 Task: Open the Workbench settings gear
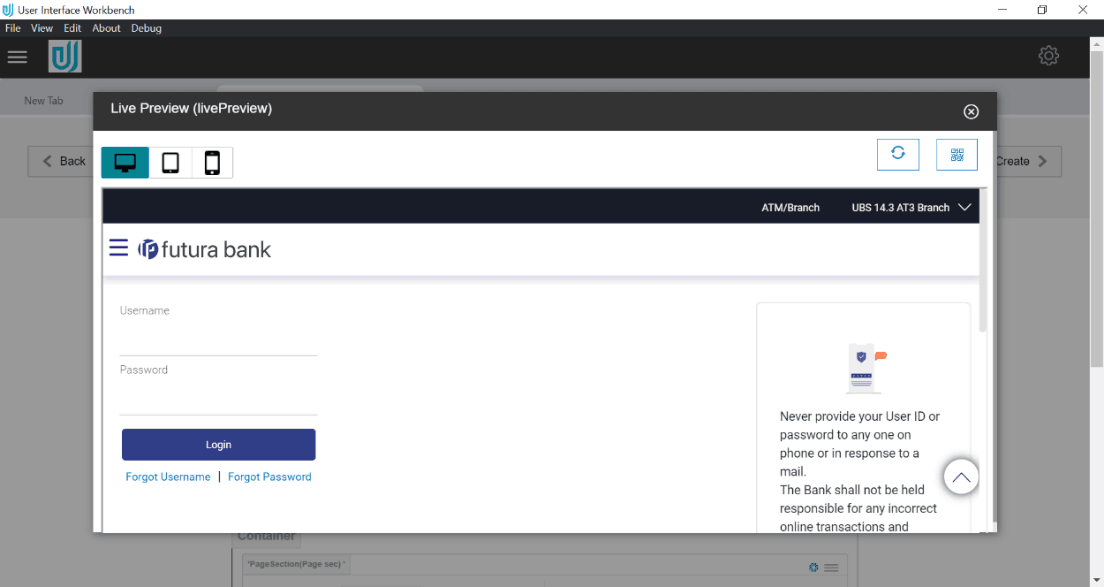click(x=1048, y=55)
